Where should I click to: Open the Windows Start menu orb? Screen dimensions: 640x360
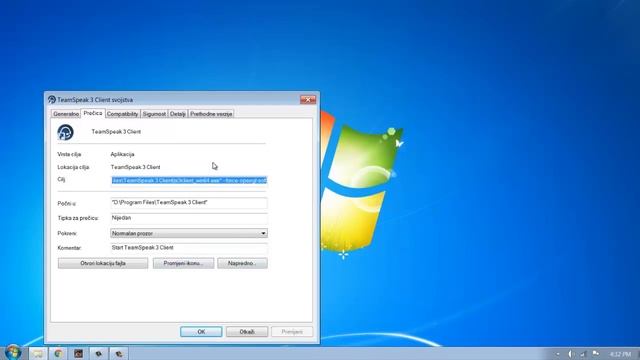pos(13,352)
